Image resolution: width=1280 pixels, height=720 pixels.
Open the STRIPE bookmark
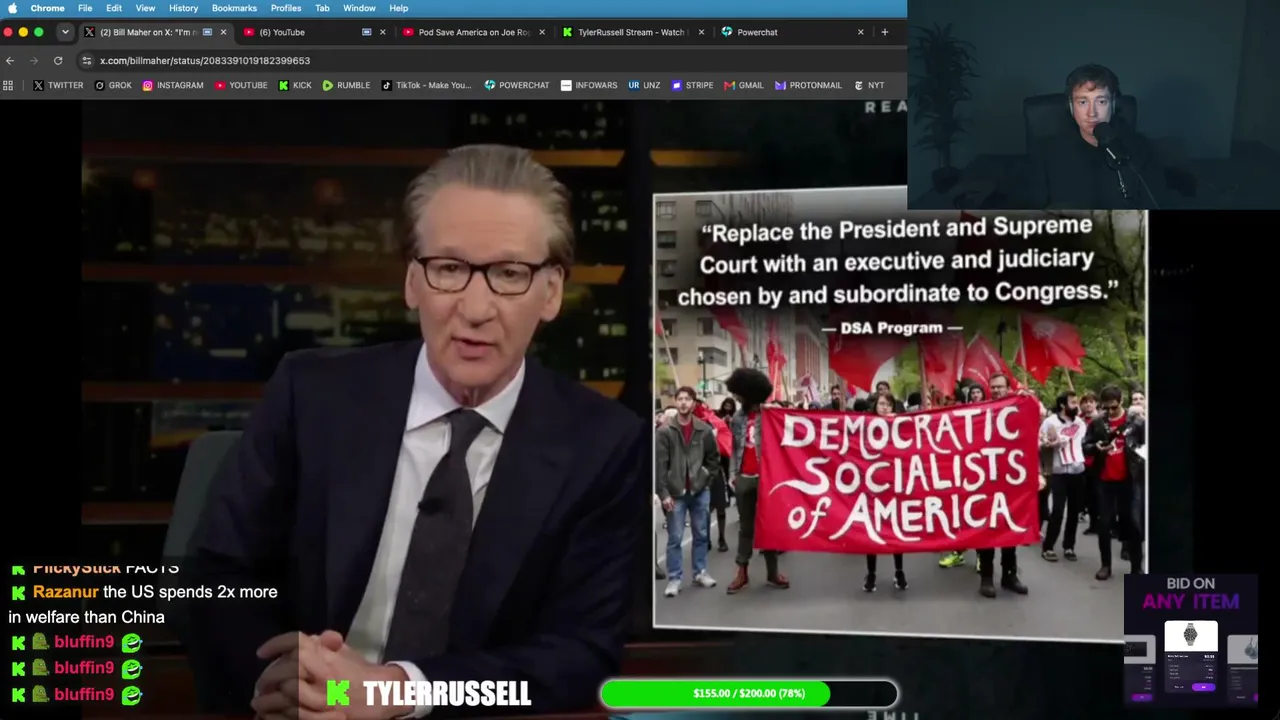692,85
